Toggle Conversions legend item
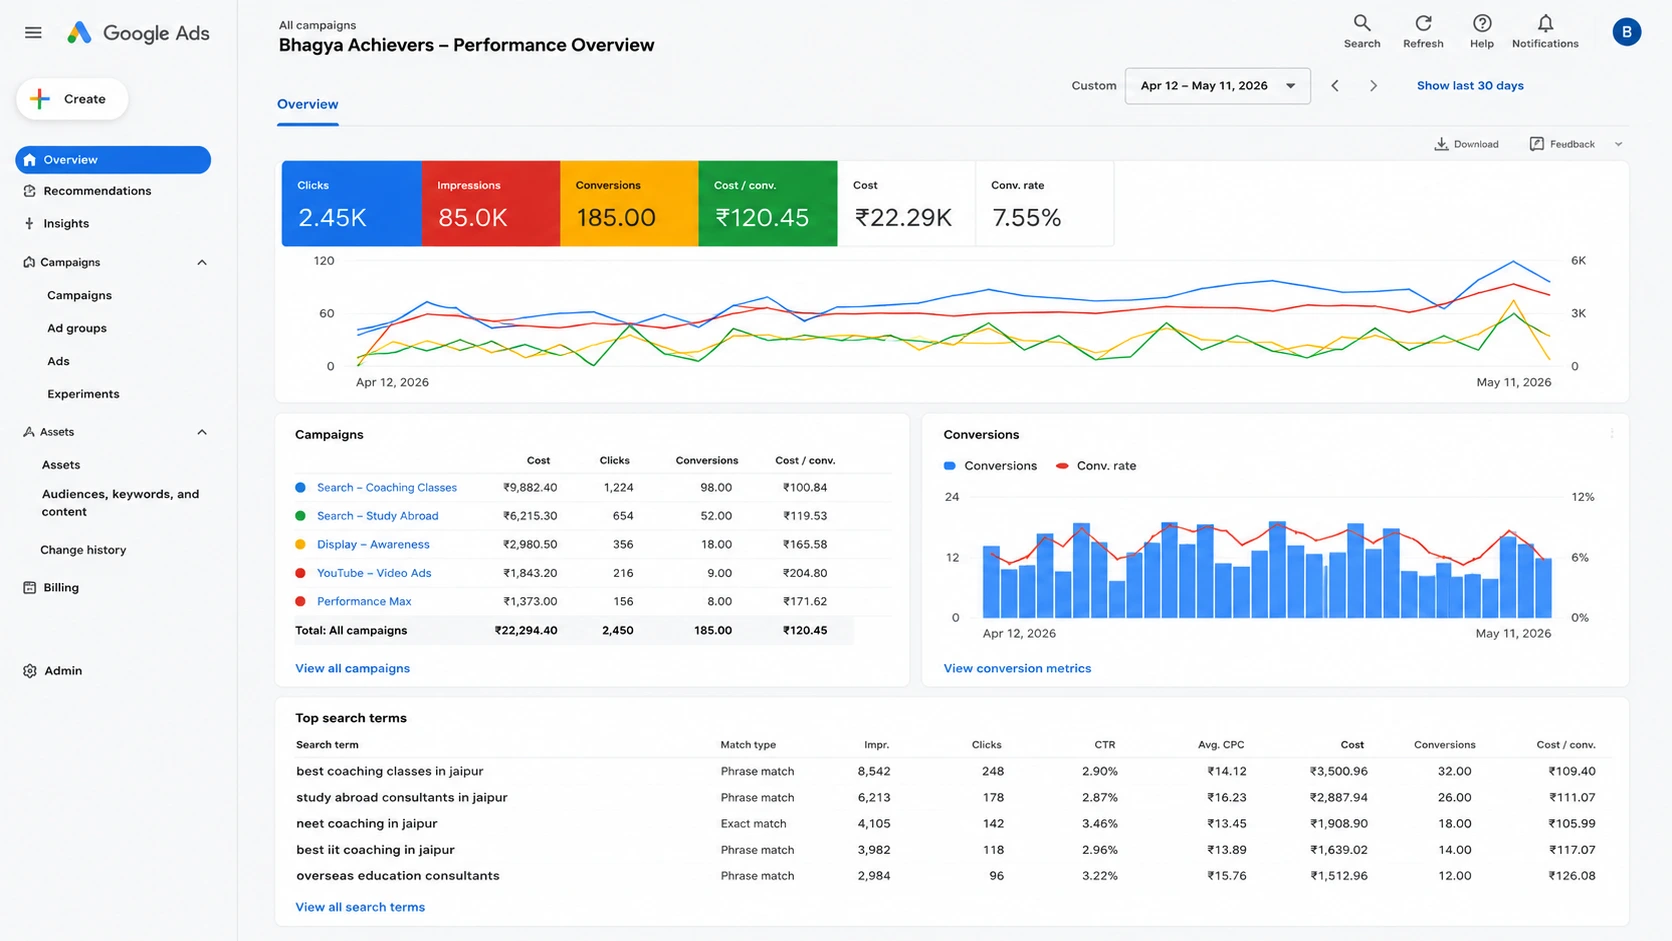The image size is (1672, 941). pos(990,466)
